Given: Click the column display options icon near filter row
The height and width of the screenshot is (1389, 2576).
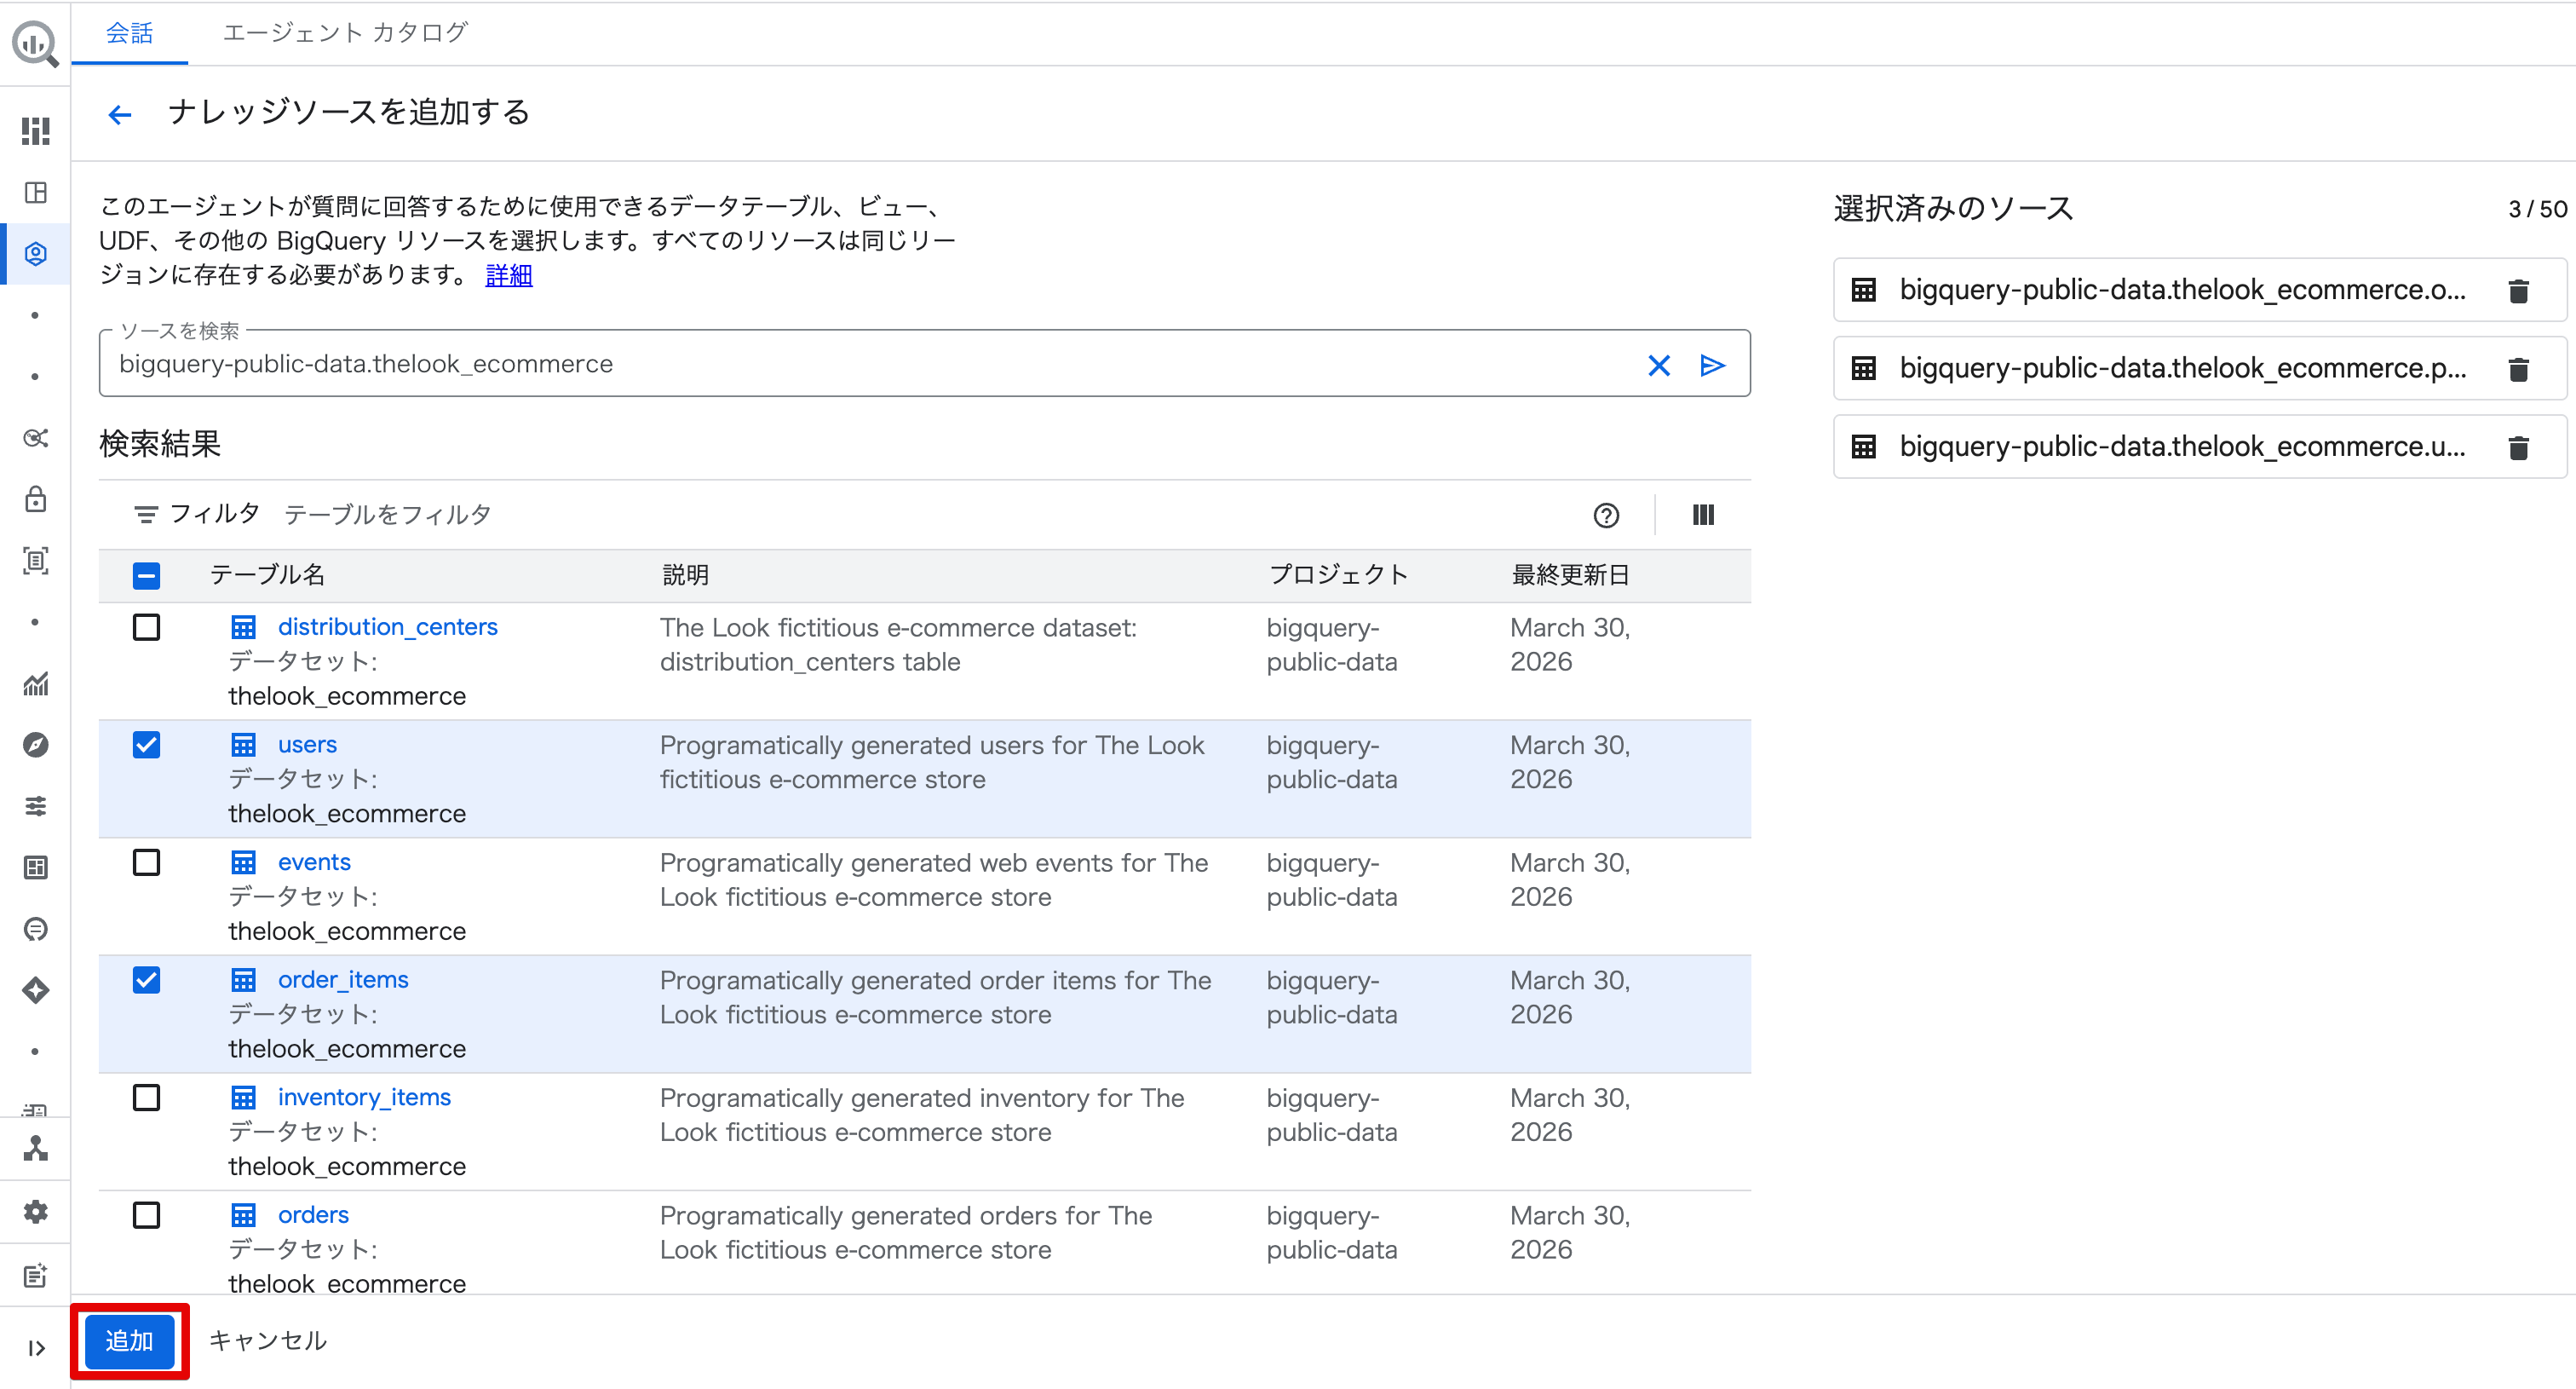Looking at the screenshot, I should pyautogui.click(x=1702, y=515).
